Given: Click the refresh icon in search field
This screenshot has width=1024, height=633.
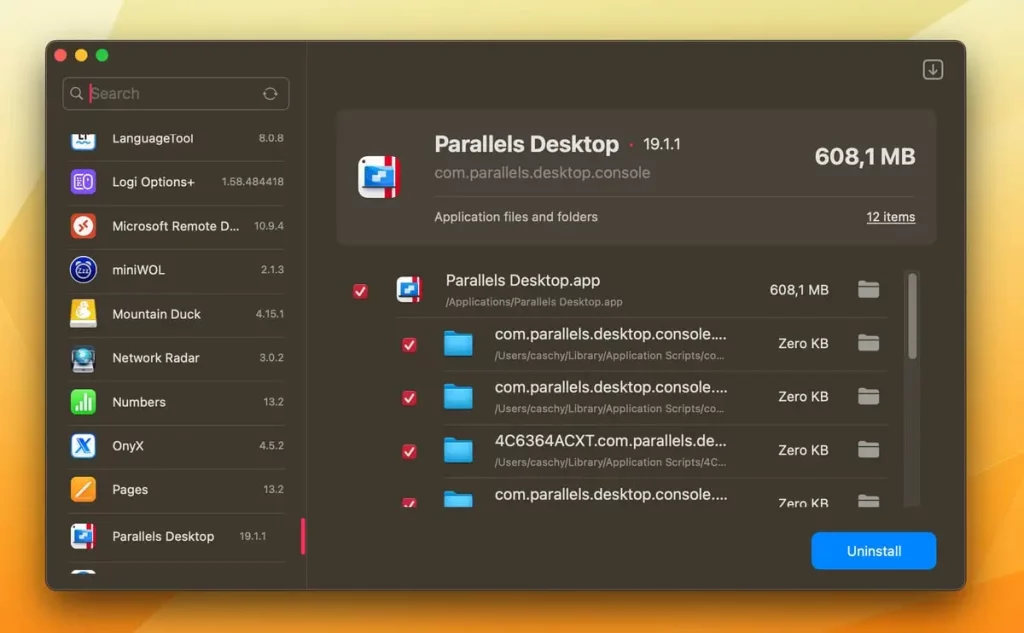Looking at the screenshot, I should click(270, 94).
